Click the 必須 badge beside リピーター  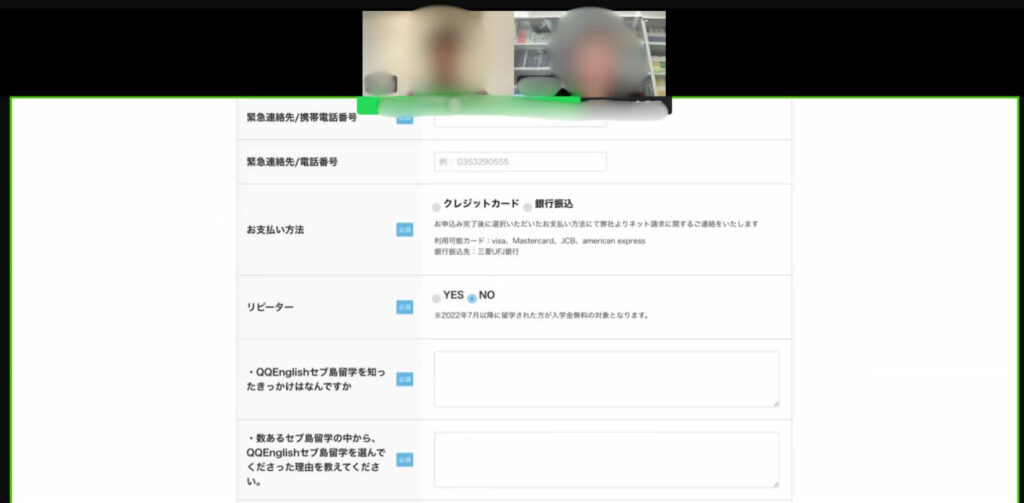pyautogui.click(x=405, y=307)
